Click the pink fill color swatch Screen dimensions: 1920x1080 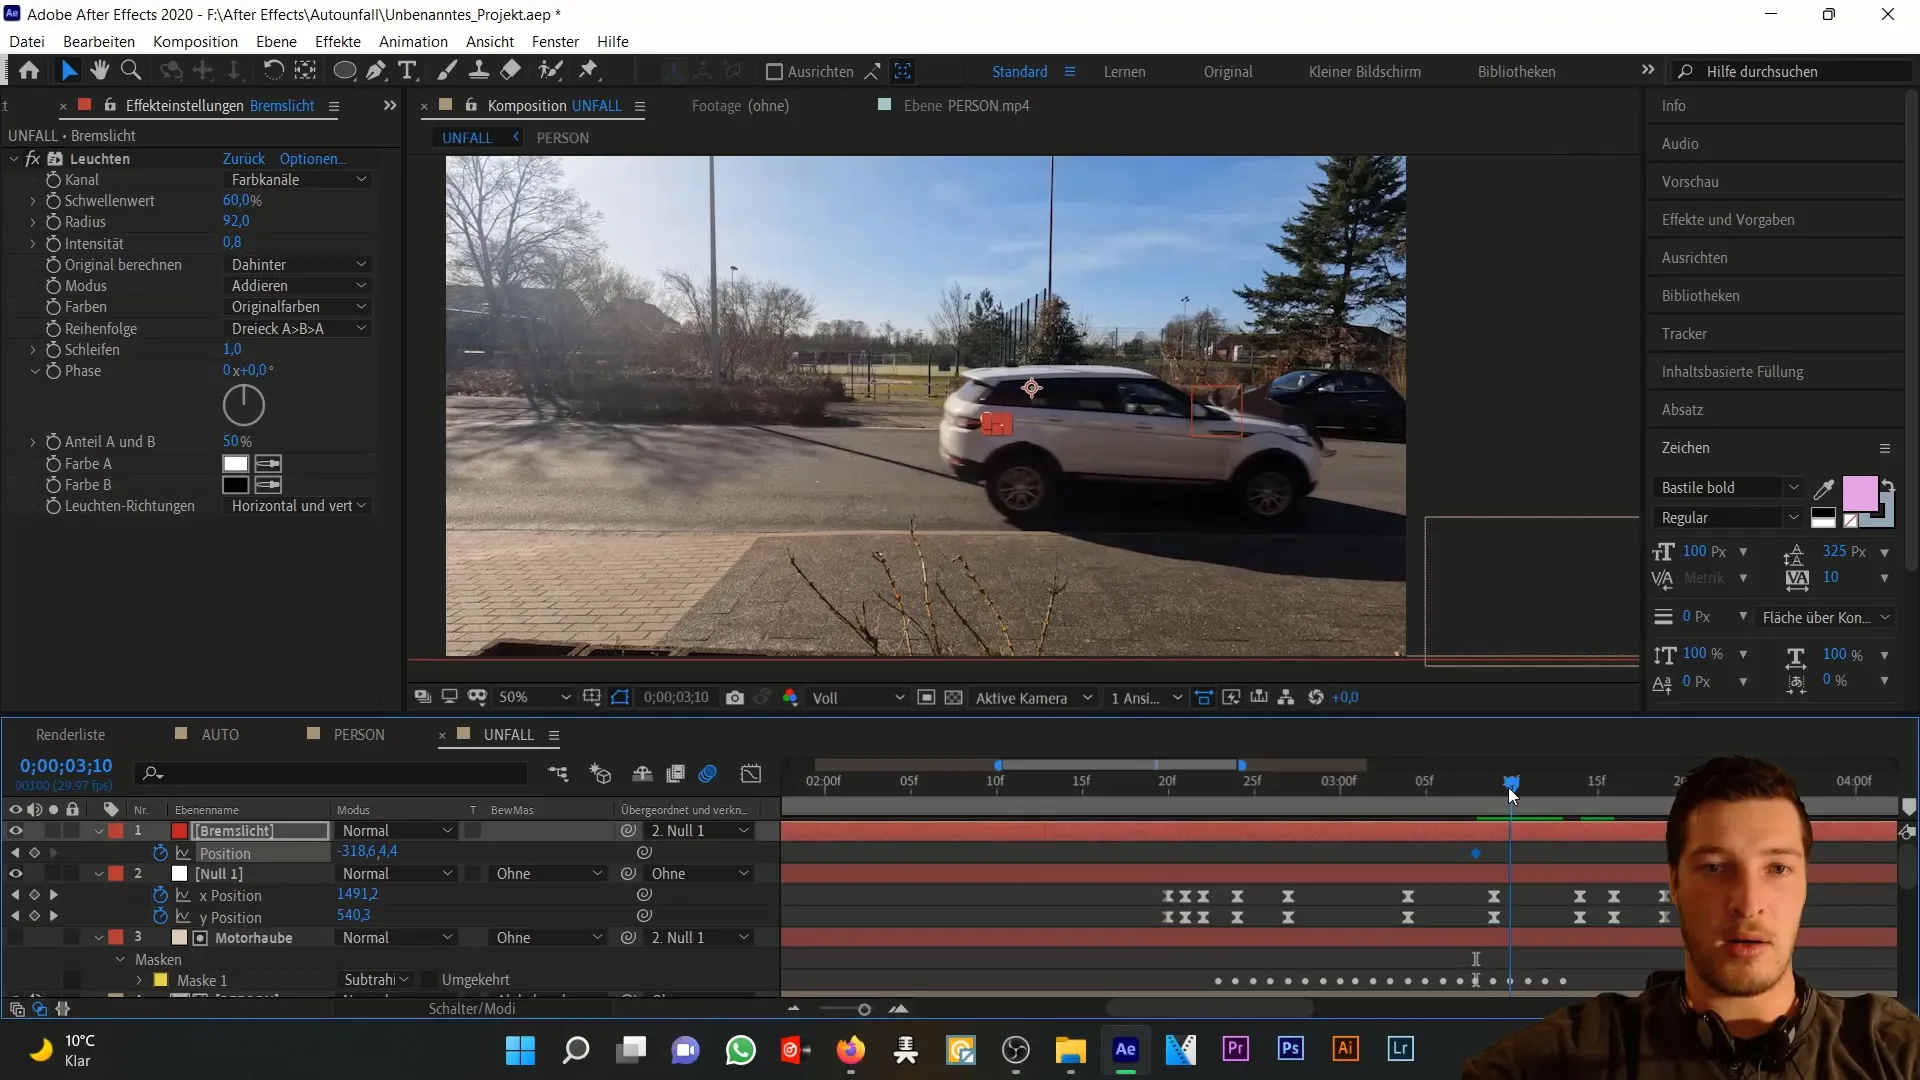(x=1859, y=494)
